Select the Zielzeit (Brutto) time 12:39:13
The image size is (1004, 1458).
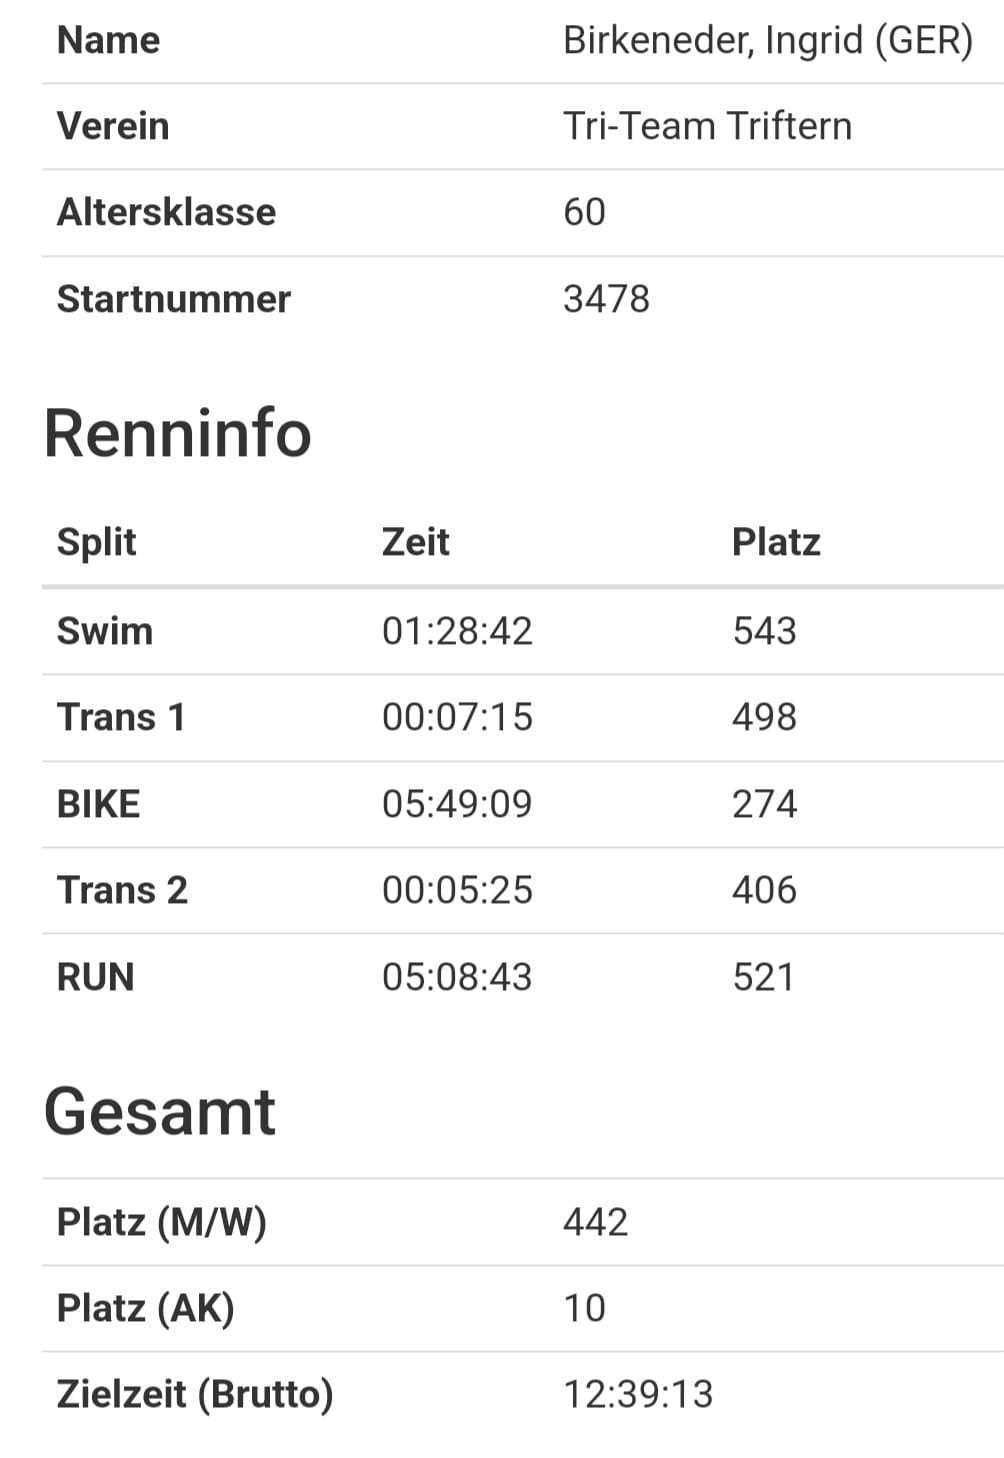(638, 1394)
